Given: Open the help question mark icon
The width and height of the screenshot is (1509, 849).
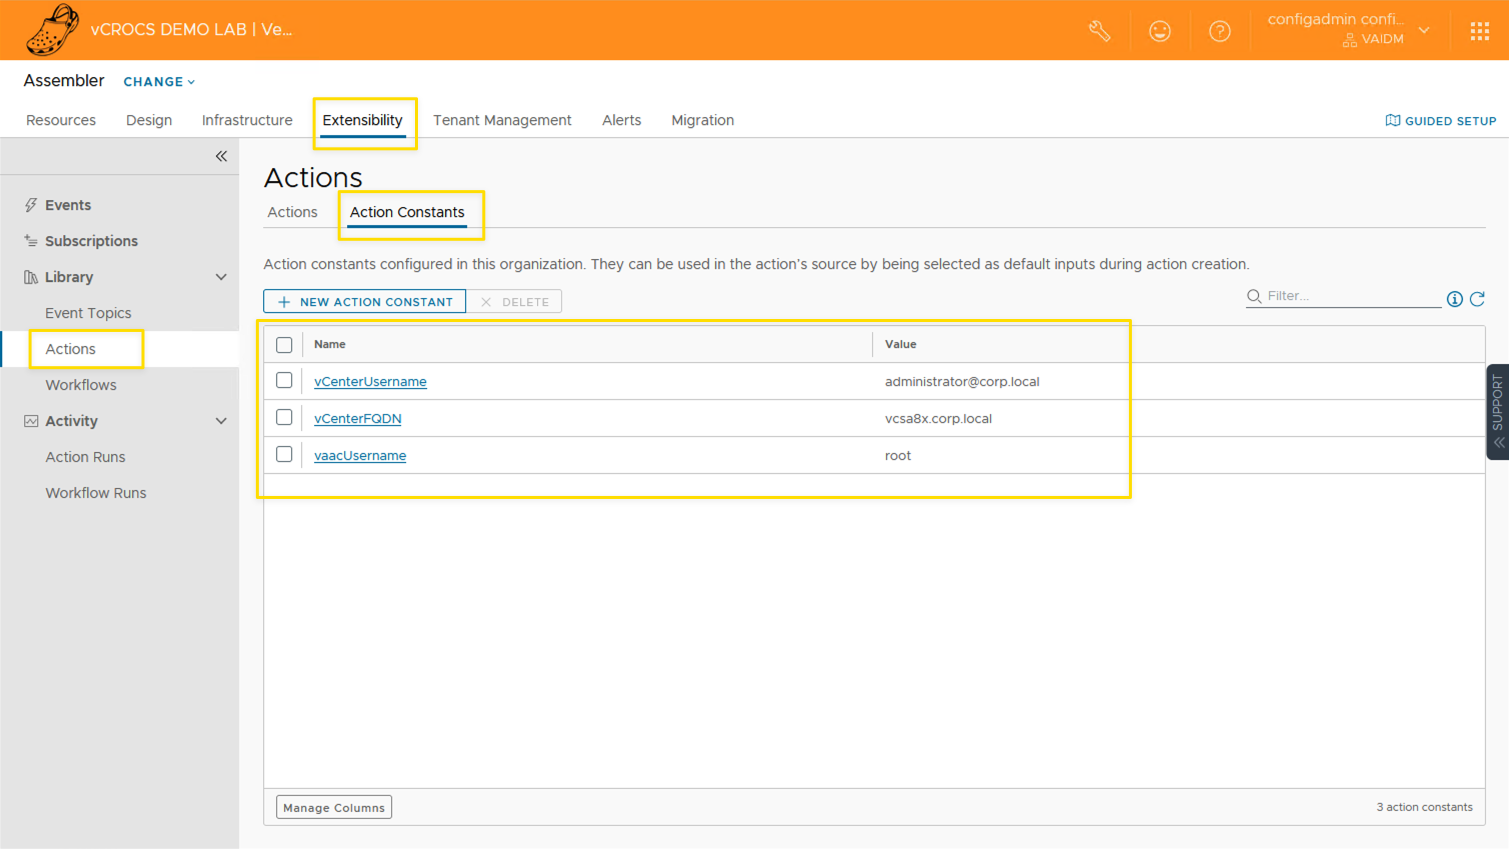Looking at the screenshot, I should 1219,31.
